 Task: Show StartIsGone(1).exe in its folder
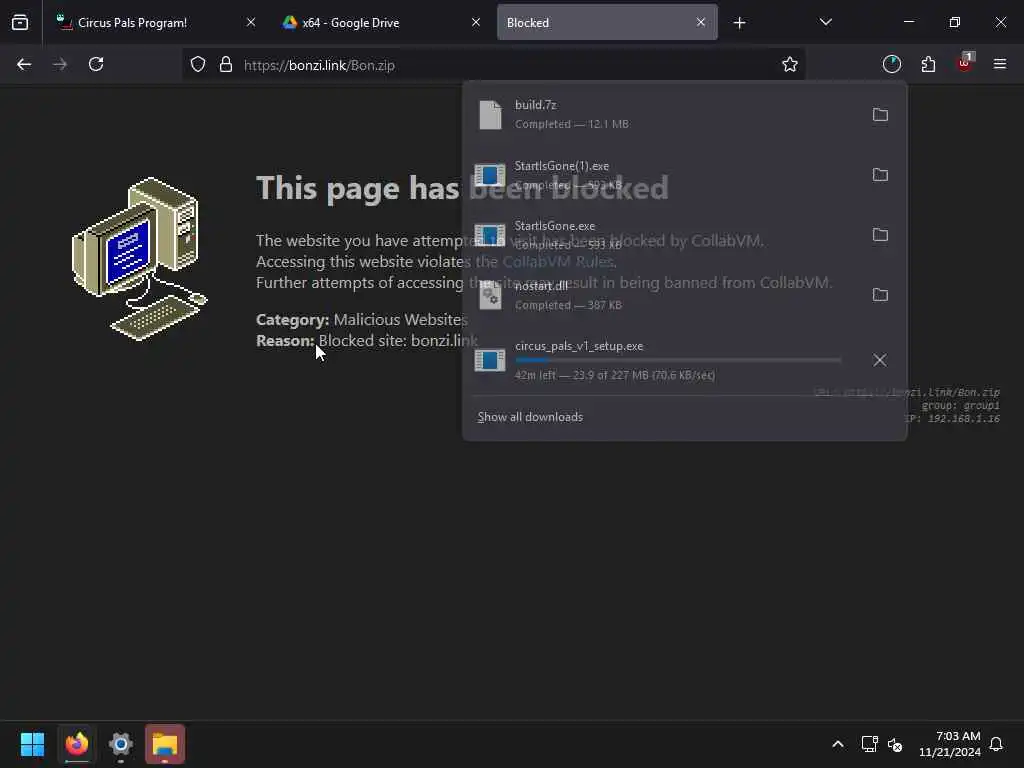click(880, 175)
